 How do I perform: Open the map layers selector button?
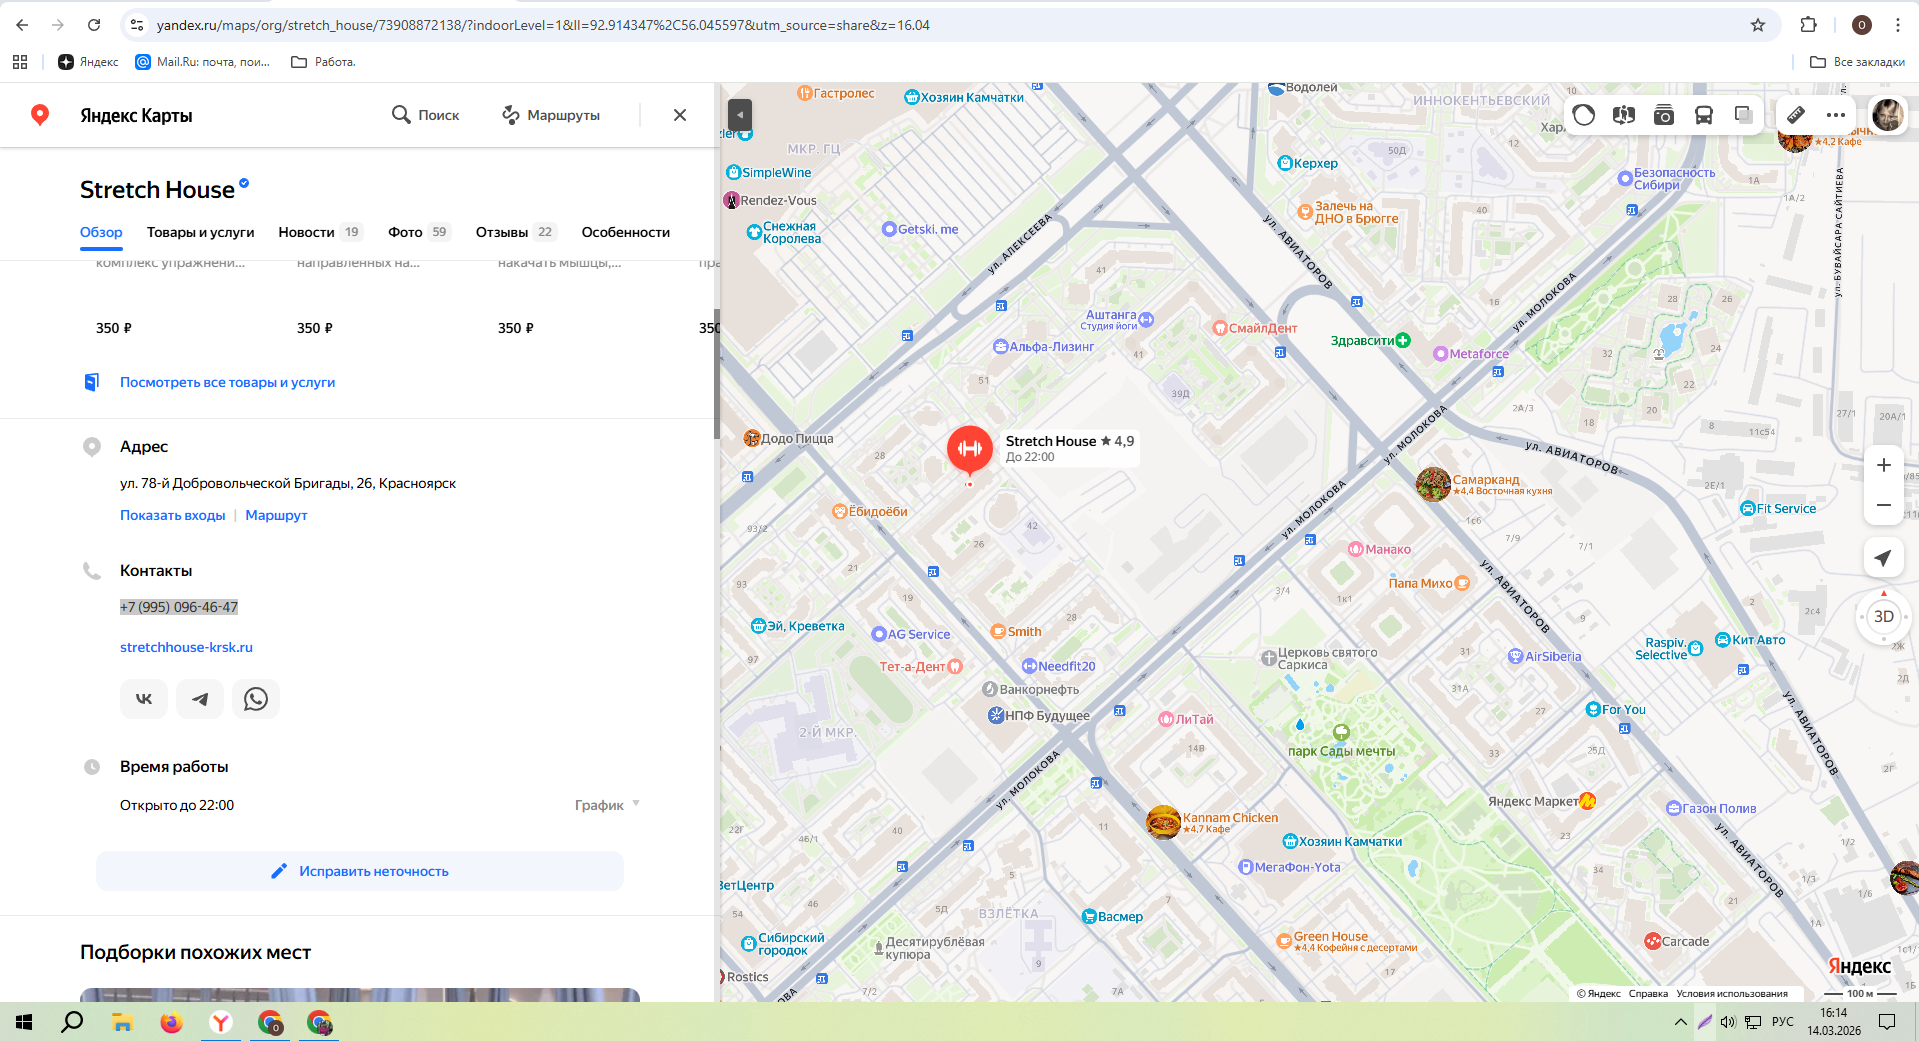point(1743,115)
